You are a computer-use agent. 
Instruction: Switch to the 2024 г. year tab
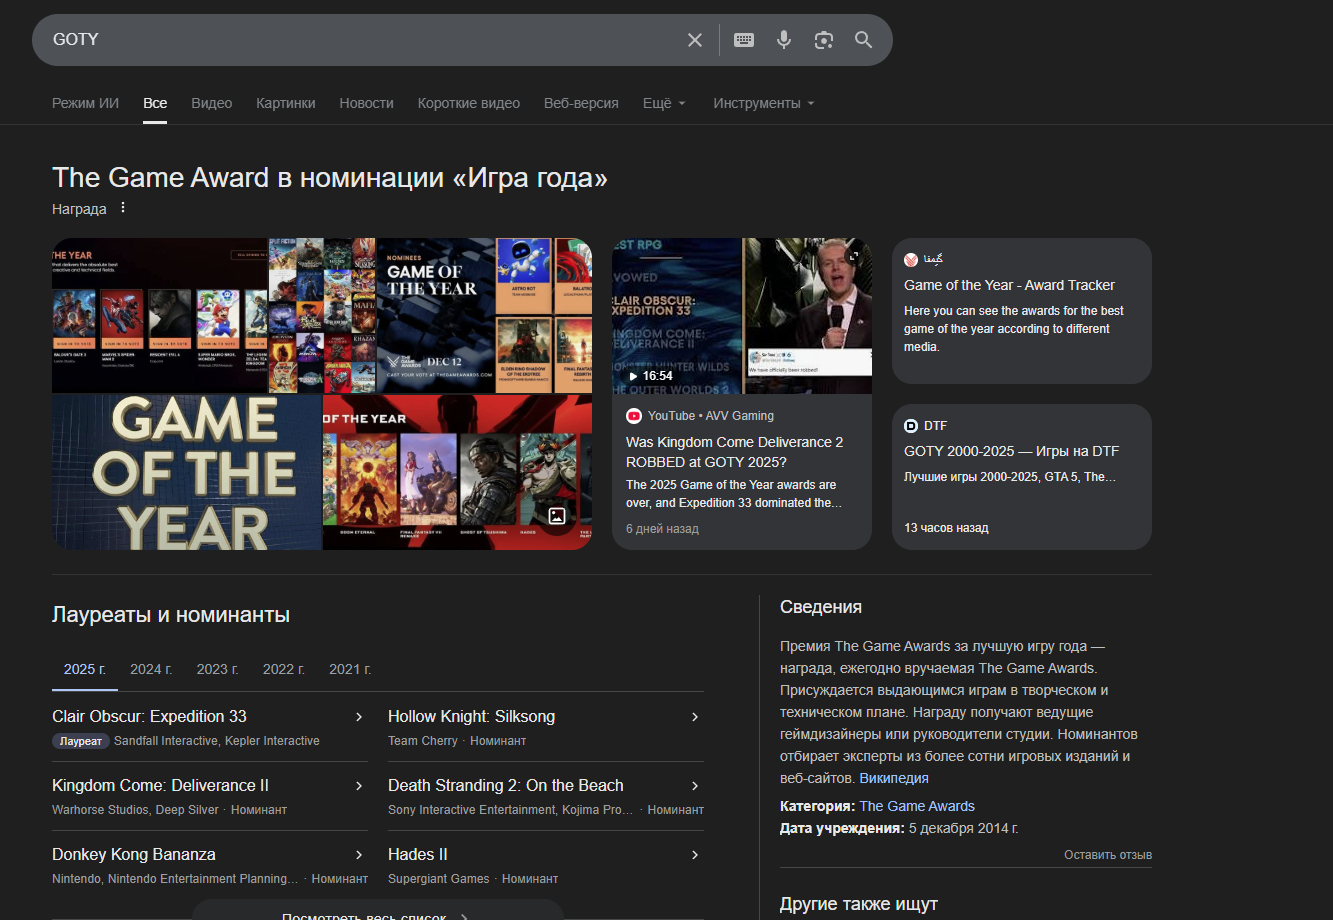pyautogui.click(x=151, y=669)
